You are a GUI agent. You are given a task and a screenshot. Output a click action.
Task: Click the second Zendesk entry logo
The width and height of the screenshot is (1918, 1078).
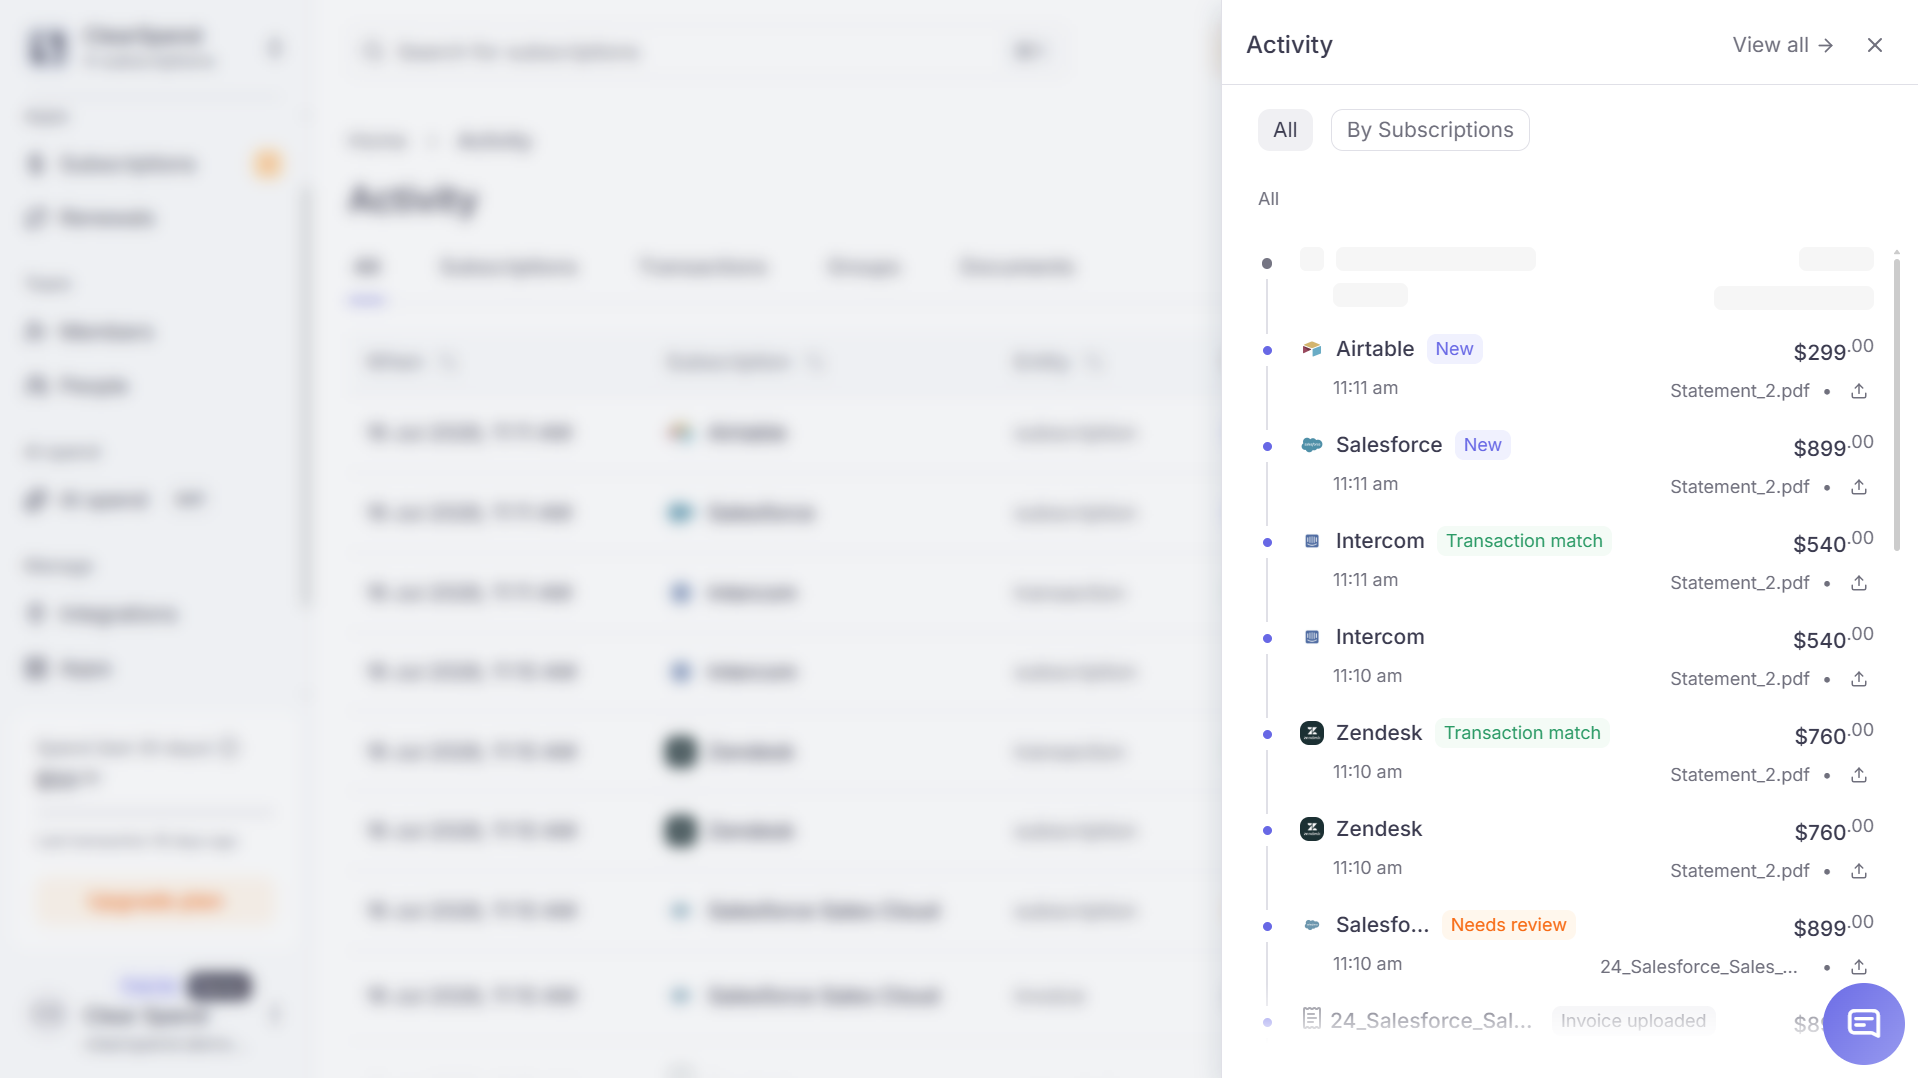1312,829
